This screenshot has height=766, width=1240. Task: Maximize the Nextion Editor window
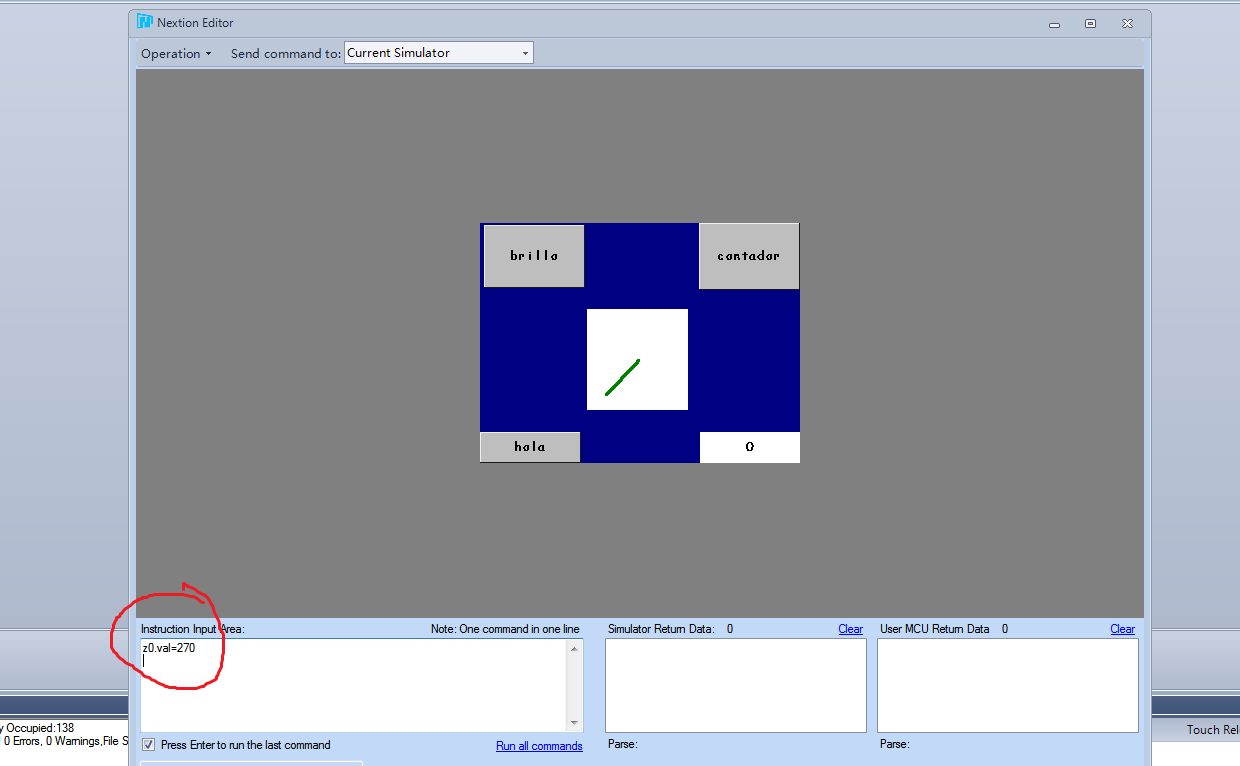[x=1091, y=23]
